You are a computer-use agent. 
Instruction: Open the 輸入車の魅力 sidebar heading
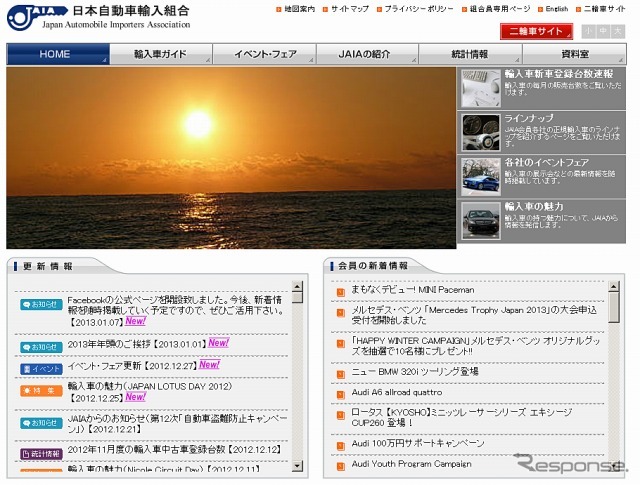coord(534,206)
